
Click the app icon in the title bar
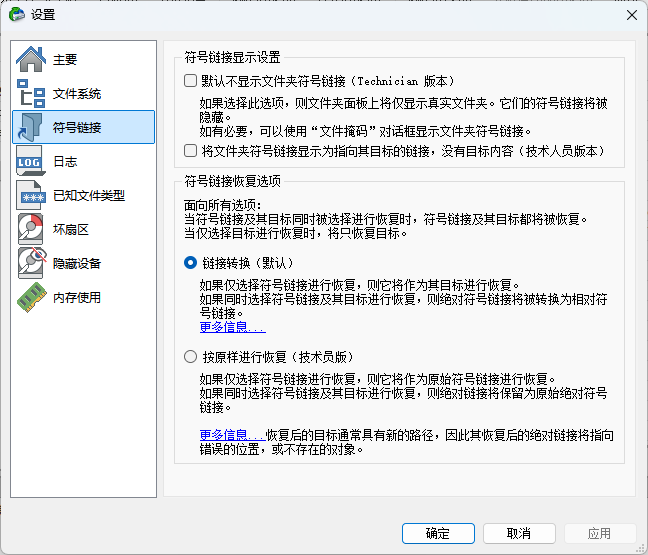click(x=17, y=14)
